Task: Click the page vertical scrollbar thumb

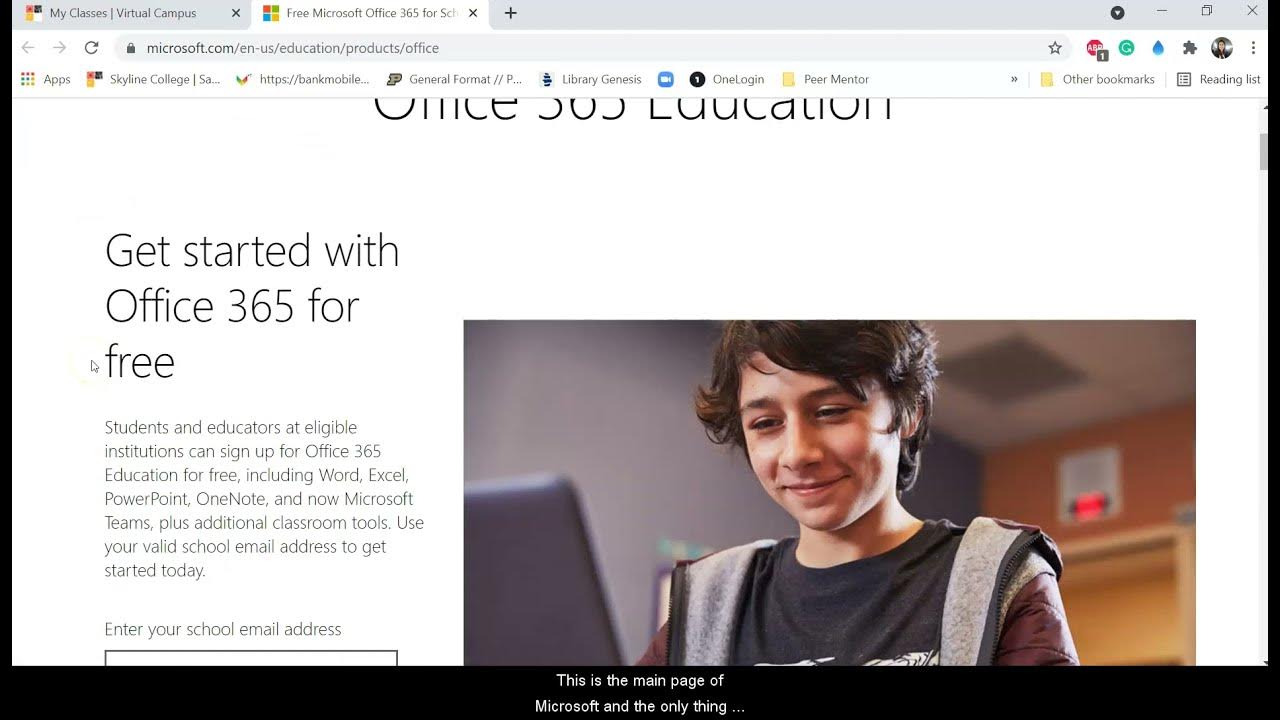Action: (1264, 150)
